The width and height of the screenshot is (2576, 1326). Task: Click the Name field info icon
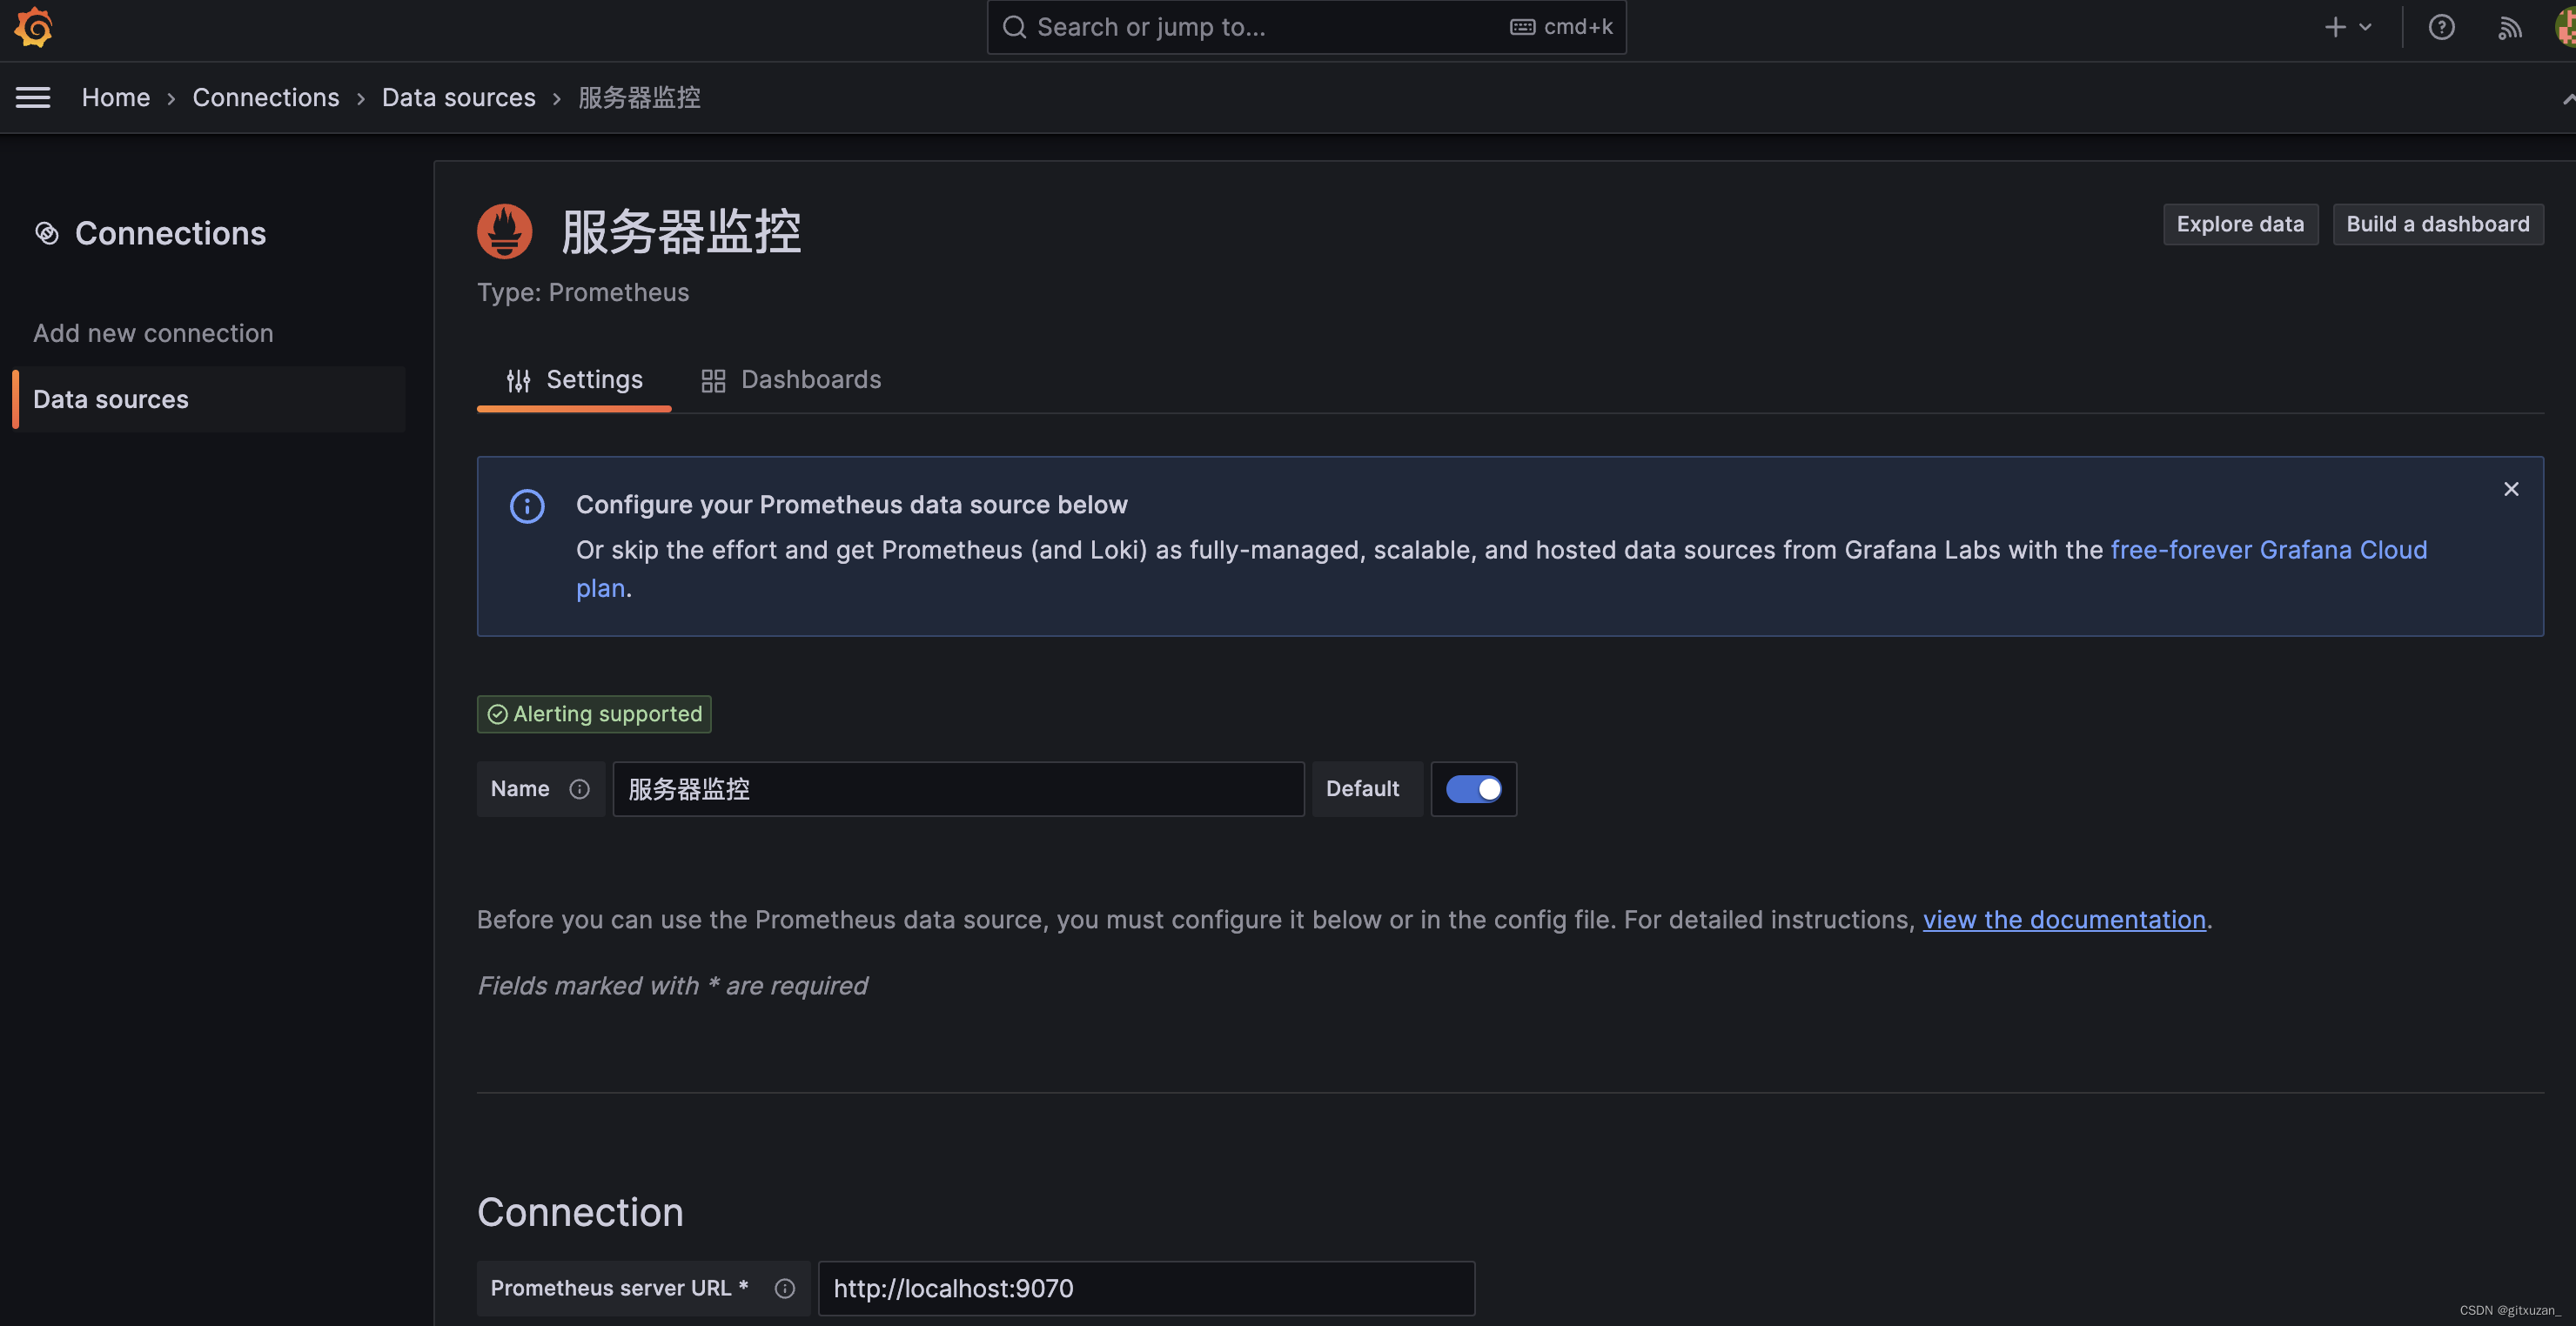[x=579, y=789]
